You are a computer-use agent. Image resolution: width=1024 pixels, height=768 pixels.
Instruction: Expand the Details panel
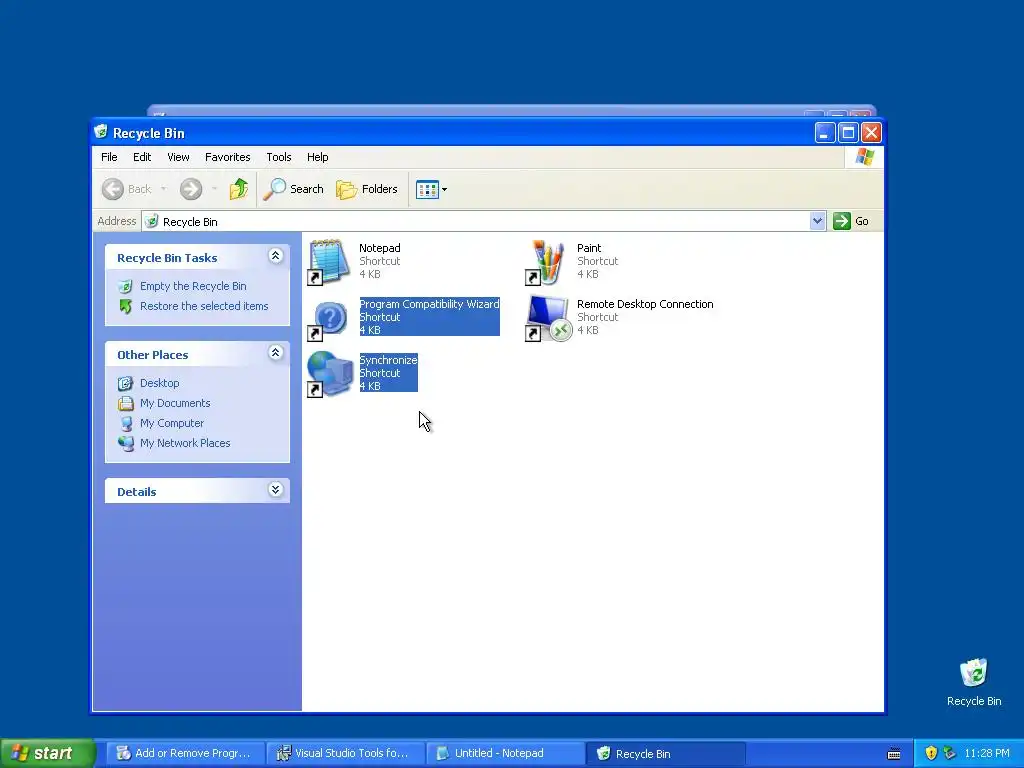click(x=276, y=490)
